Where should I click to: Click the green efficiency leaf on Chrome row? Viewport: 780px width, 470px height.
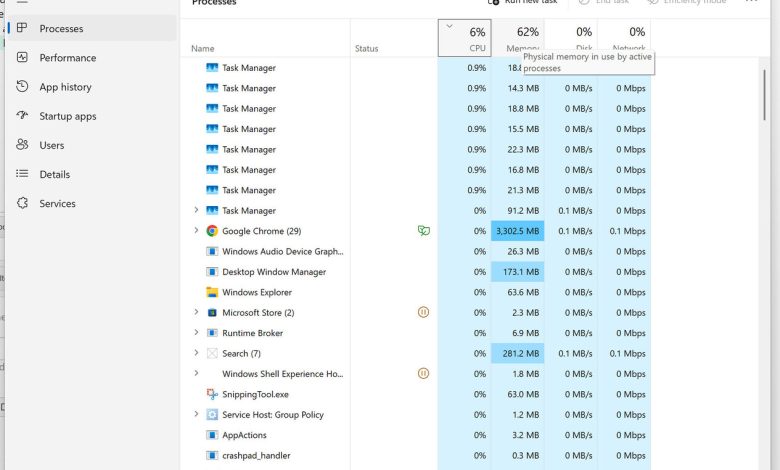424,231
